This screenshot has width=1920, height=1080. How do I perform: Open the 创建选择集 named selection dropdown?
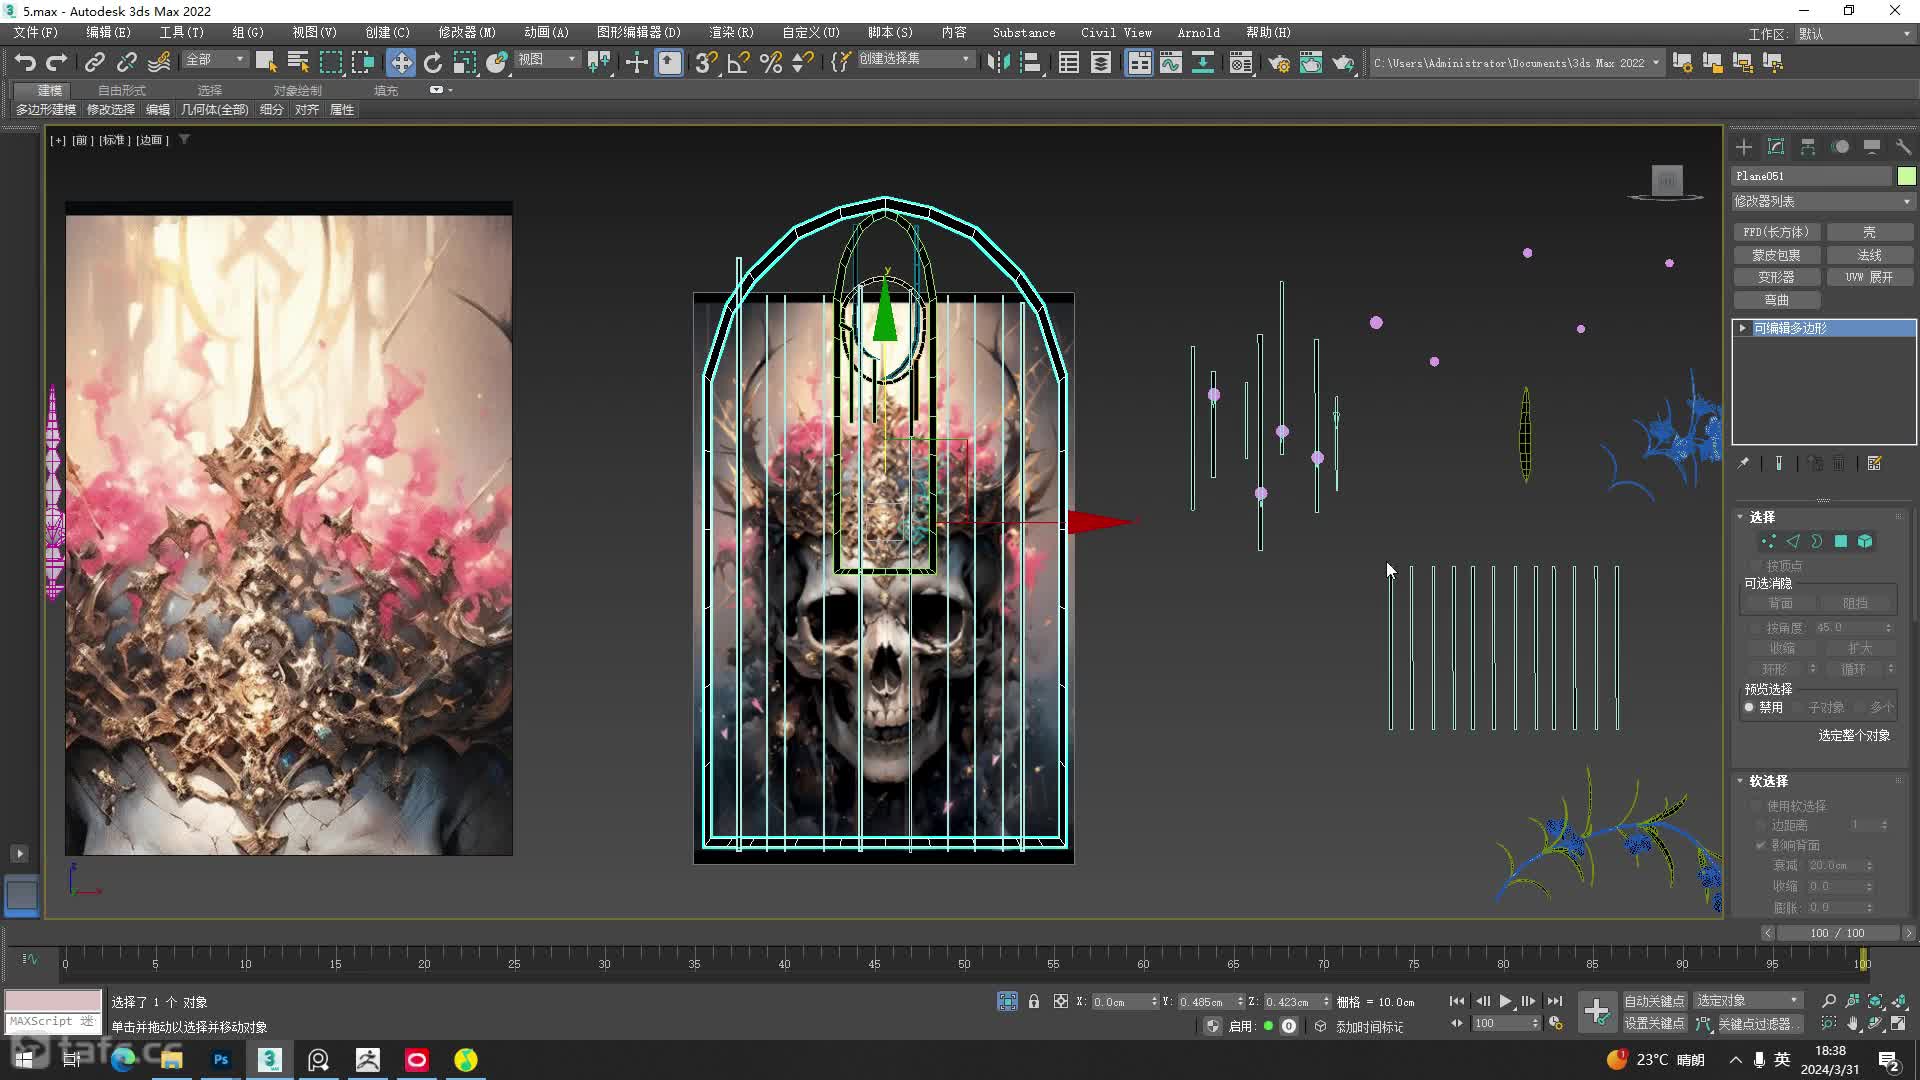coord(914,59)
